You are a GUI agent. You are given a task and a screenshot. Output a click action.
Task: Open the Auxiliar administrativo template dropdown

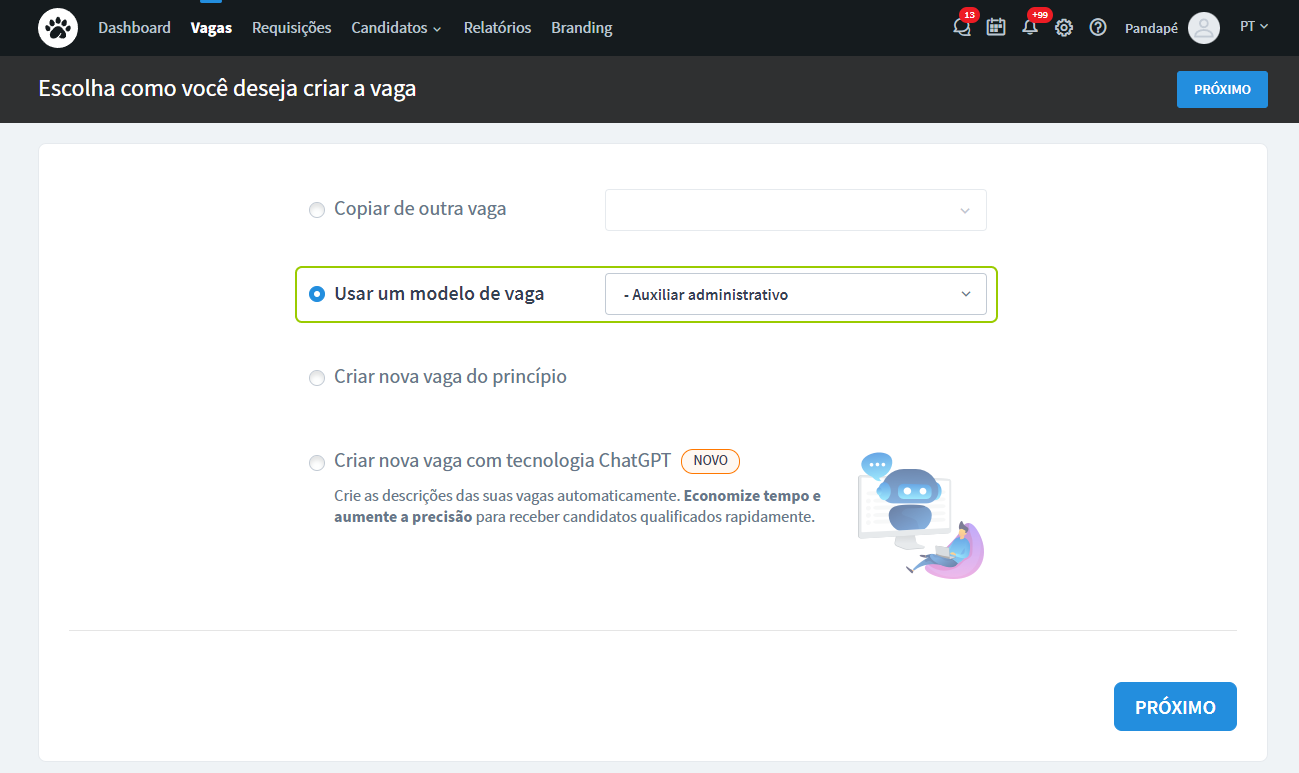pos(797,294)
